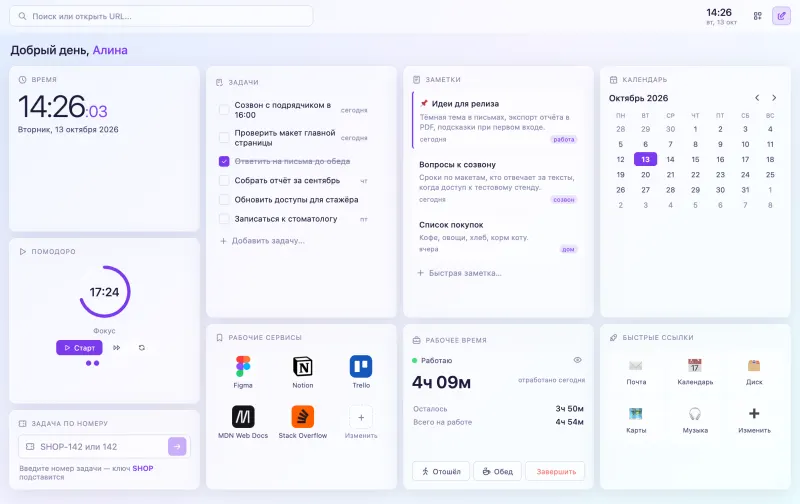Click the 4ч 09м worked time value
The height and width of the screenshot is (504, 800).
(x=441, y=382)
